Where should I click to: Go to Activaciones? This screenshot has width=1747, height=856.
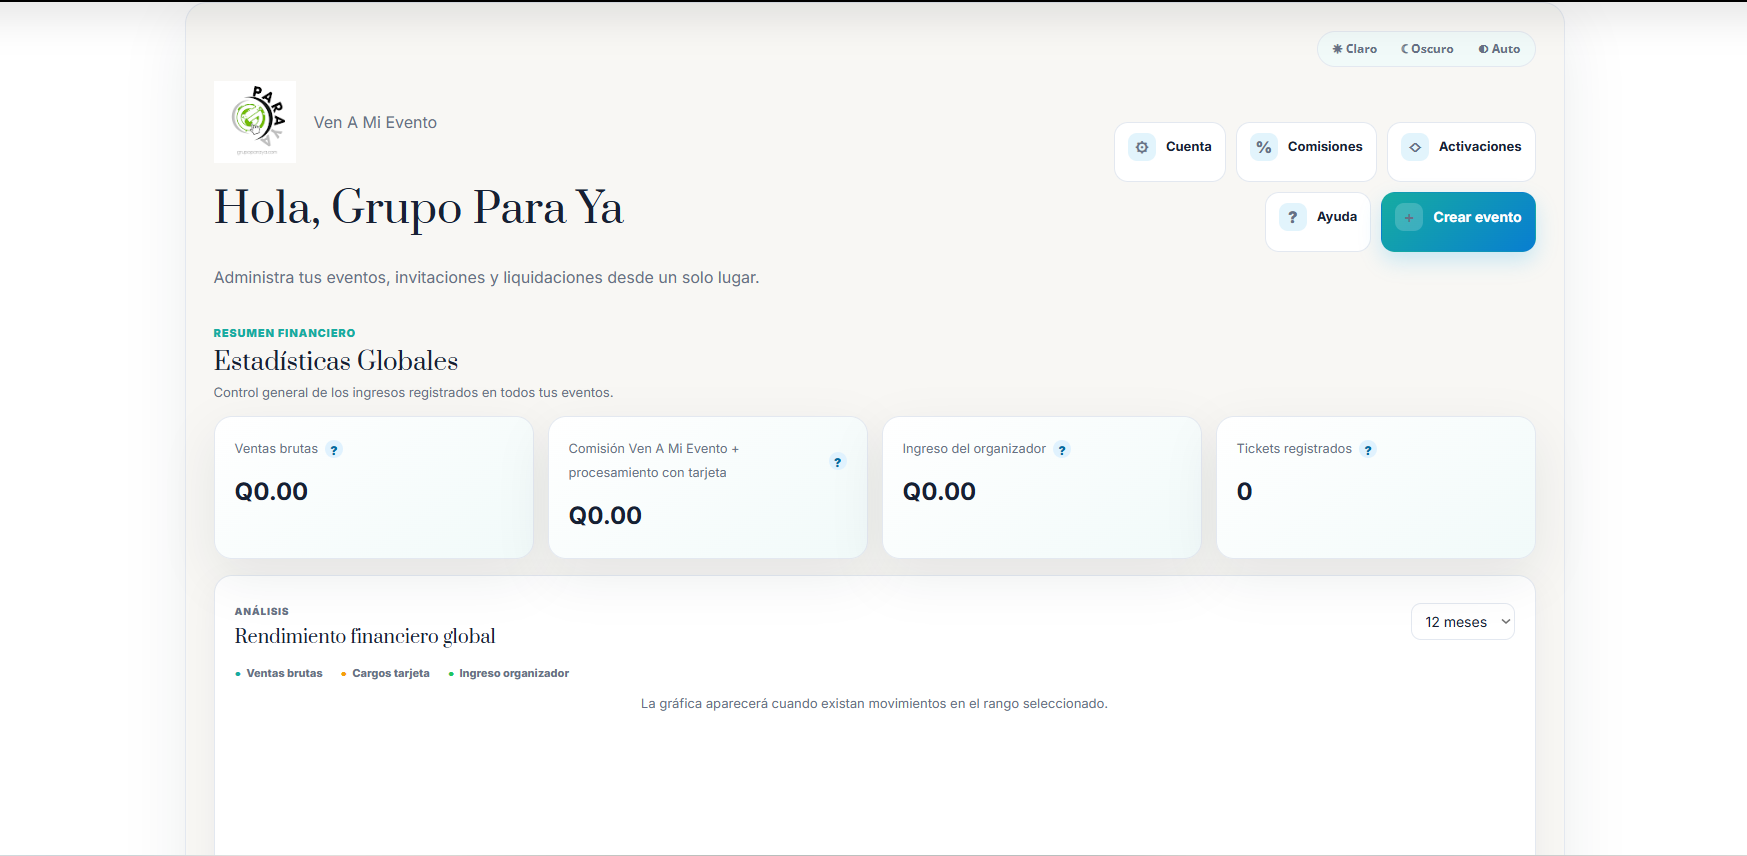1461,152
